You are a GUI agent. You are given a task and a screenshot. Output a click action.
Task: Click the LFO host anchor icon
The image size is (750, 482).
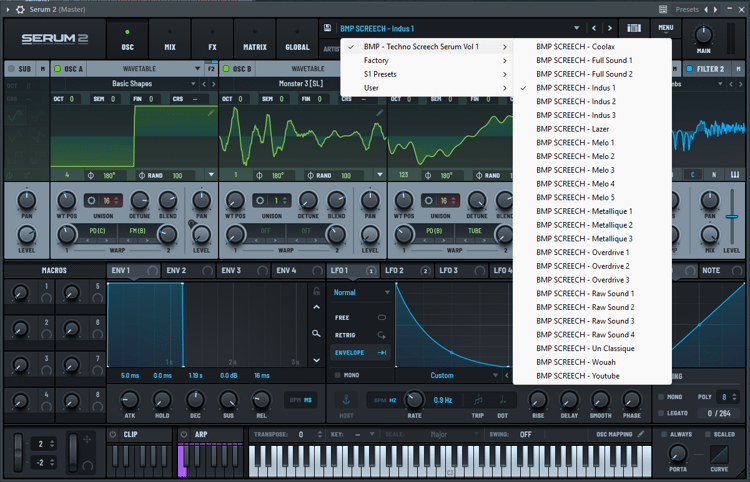346,399
